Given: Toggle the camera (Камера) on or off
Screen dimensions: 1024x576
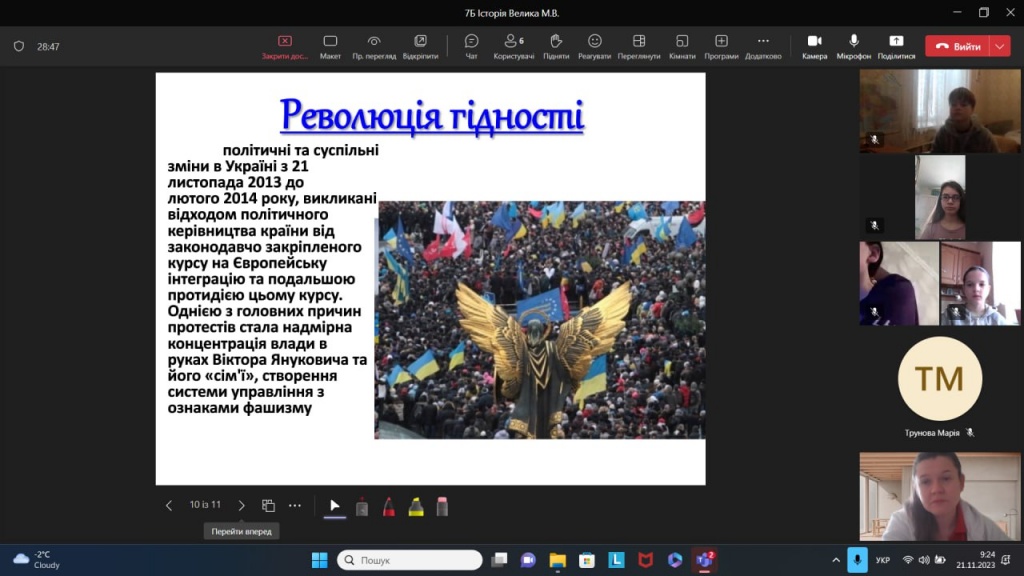Looking at the screenshot, I should [814, 46].
